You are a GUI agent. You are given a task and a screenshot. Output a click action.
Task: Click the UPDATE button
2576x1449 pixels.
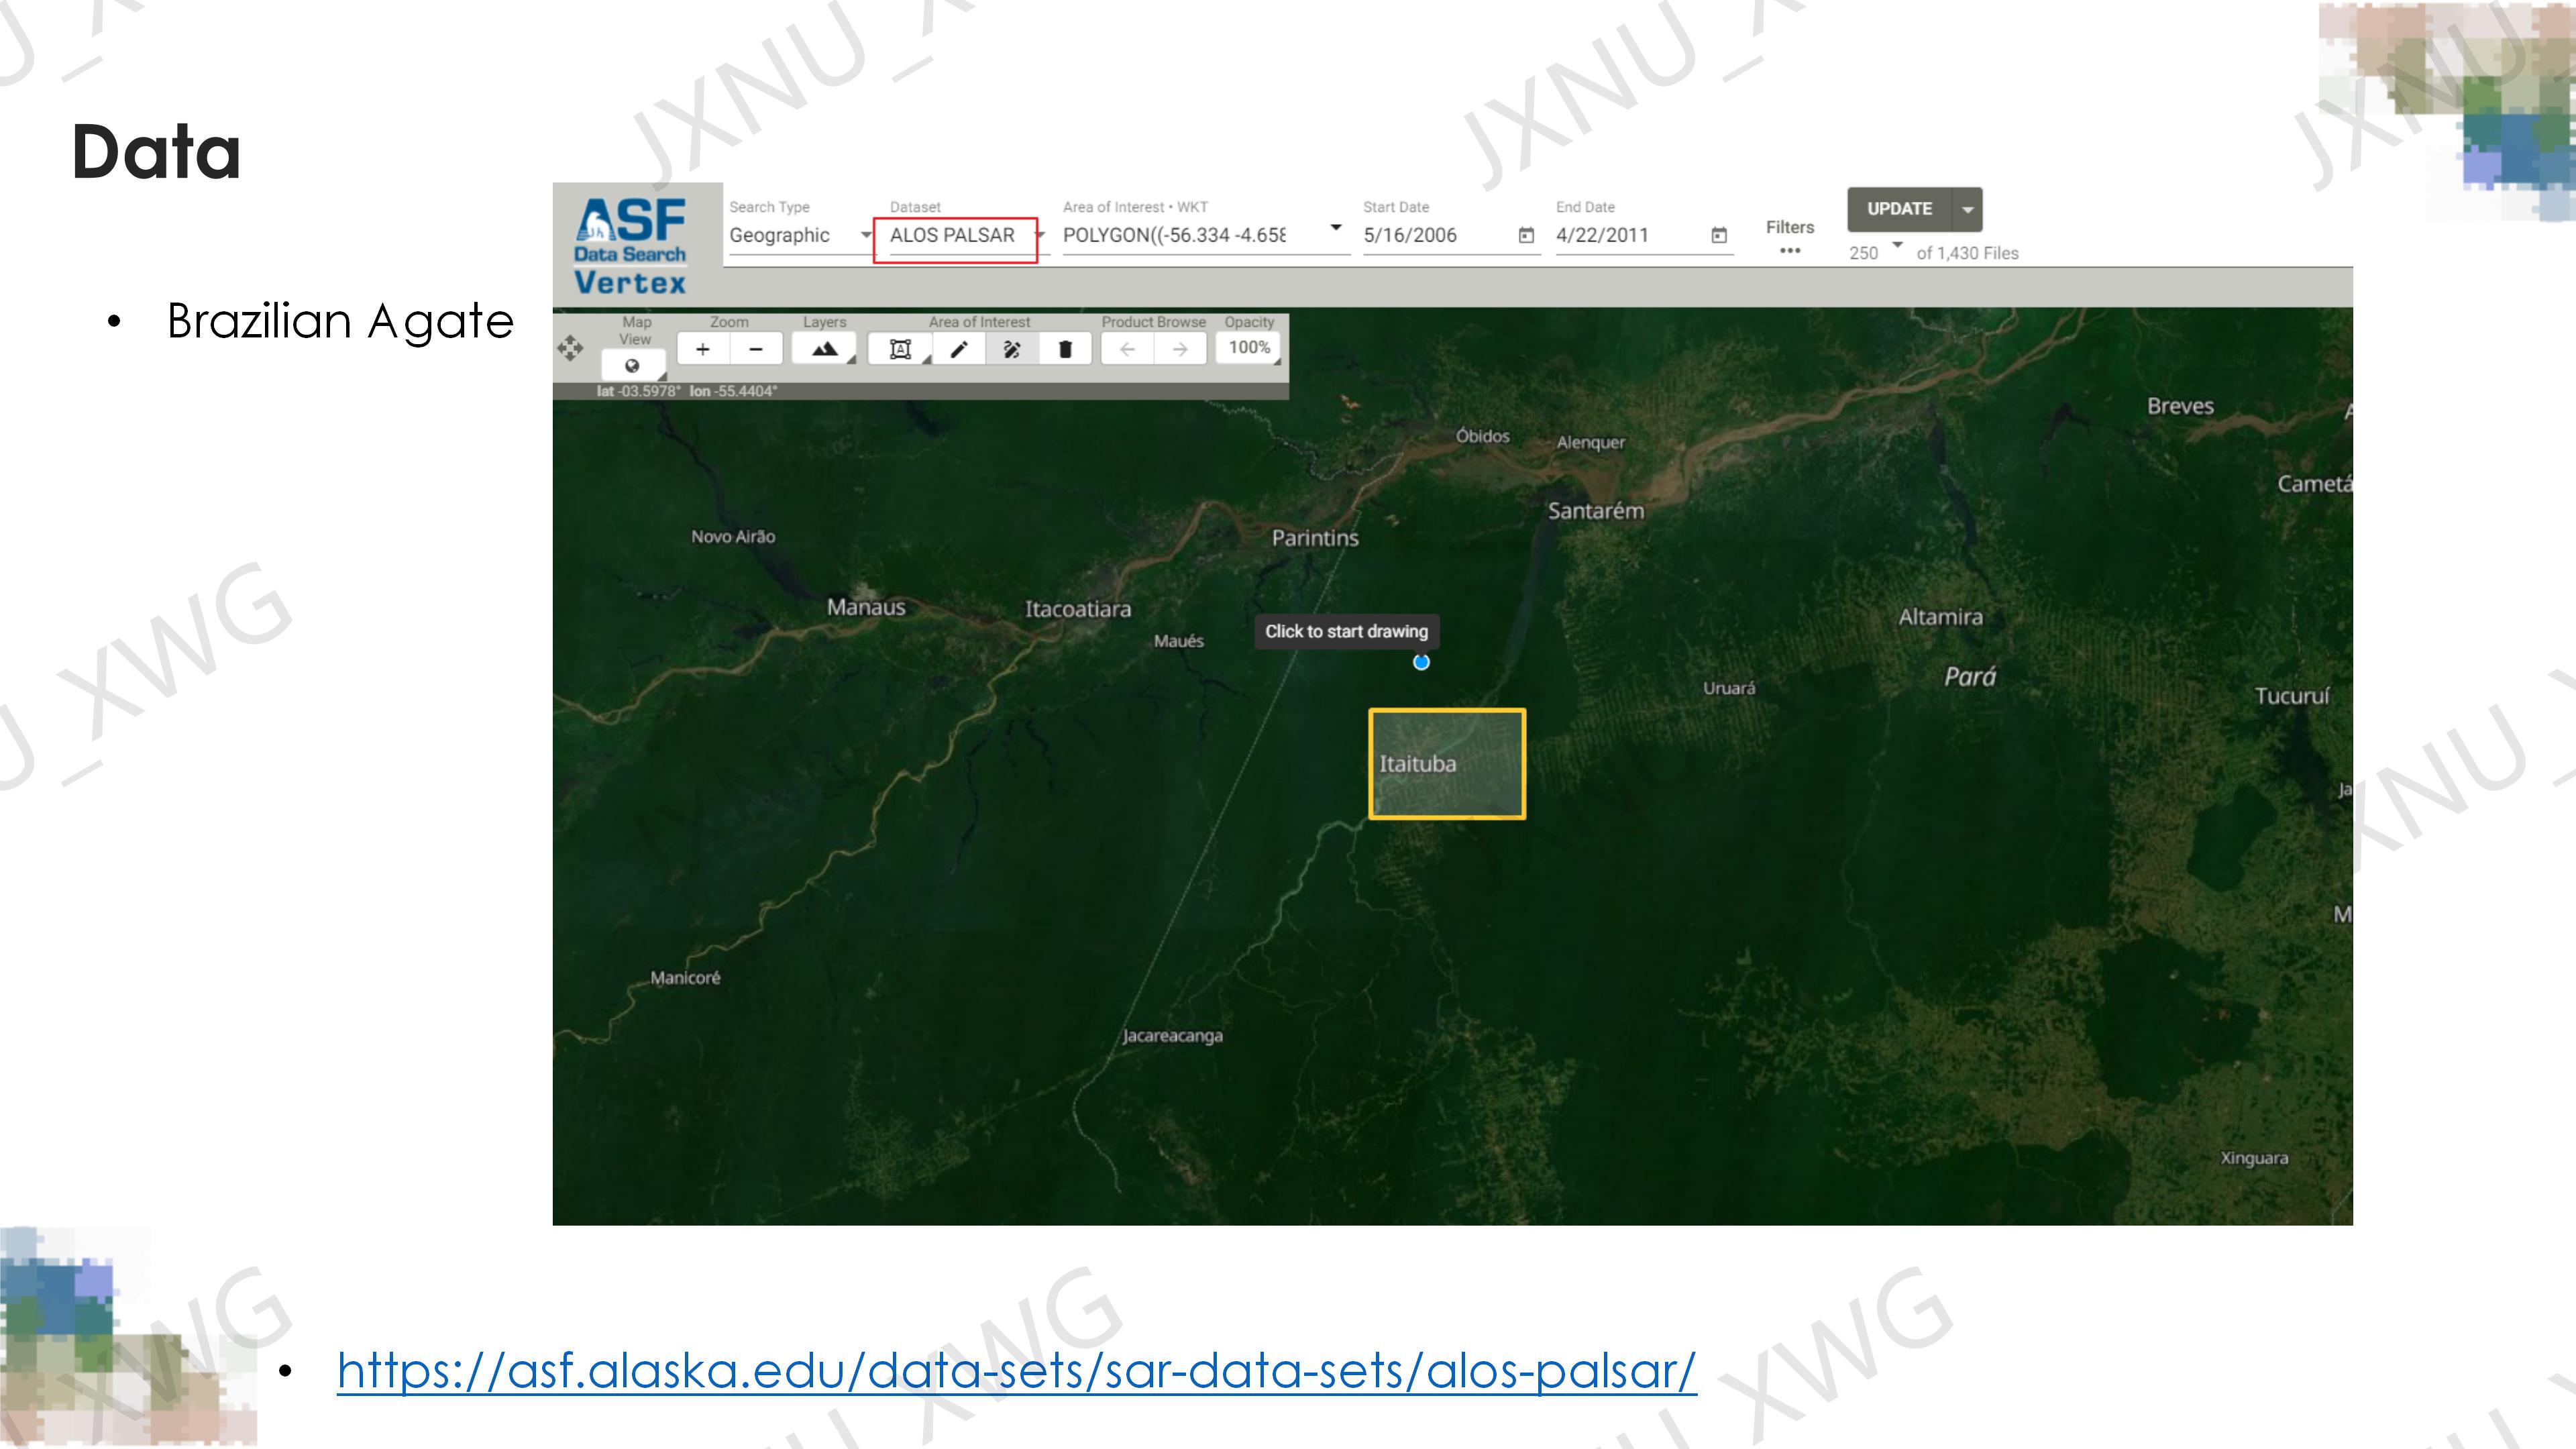pyautogui.click(x=1899, y=209)
